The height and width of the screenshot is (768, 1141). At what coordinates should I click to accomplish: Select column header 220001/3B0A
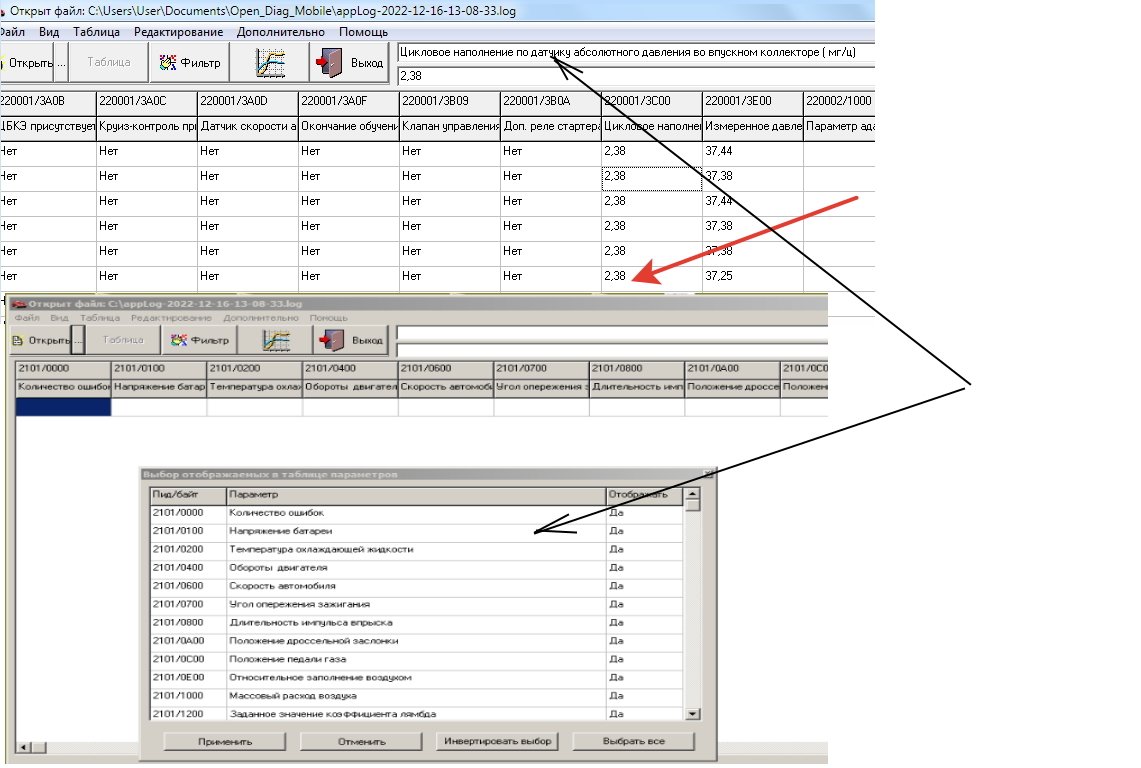tap(551, 101)
